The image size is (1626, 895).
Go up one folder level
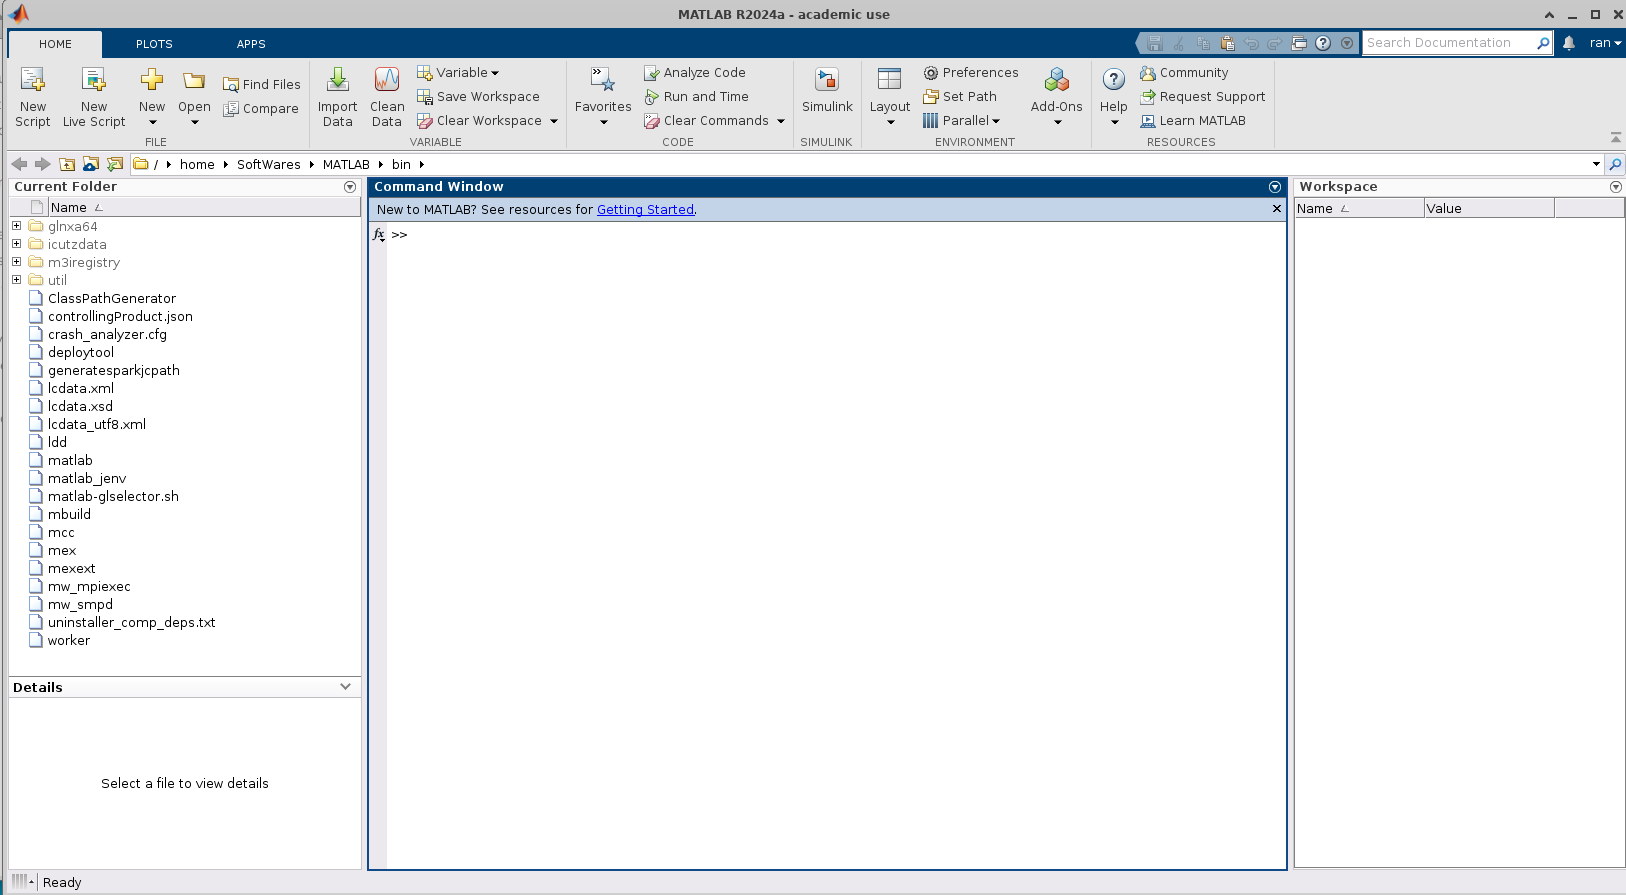(67, 164)
